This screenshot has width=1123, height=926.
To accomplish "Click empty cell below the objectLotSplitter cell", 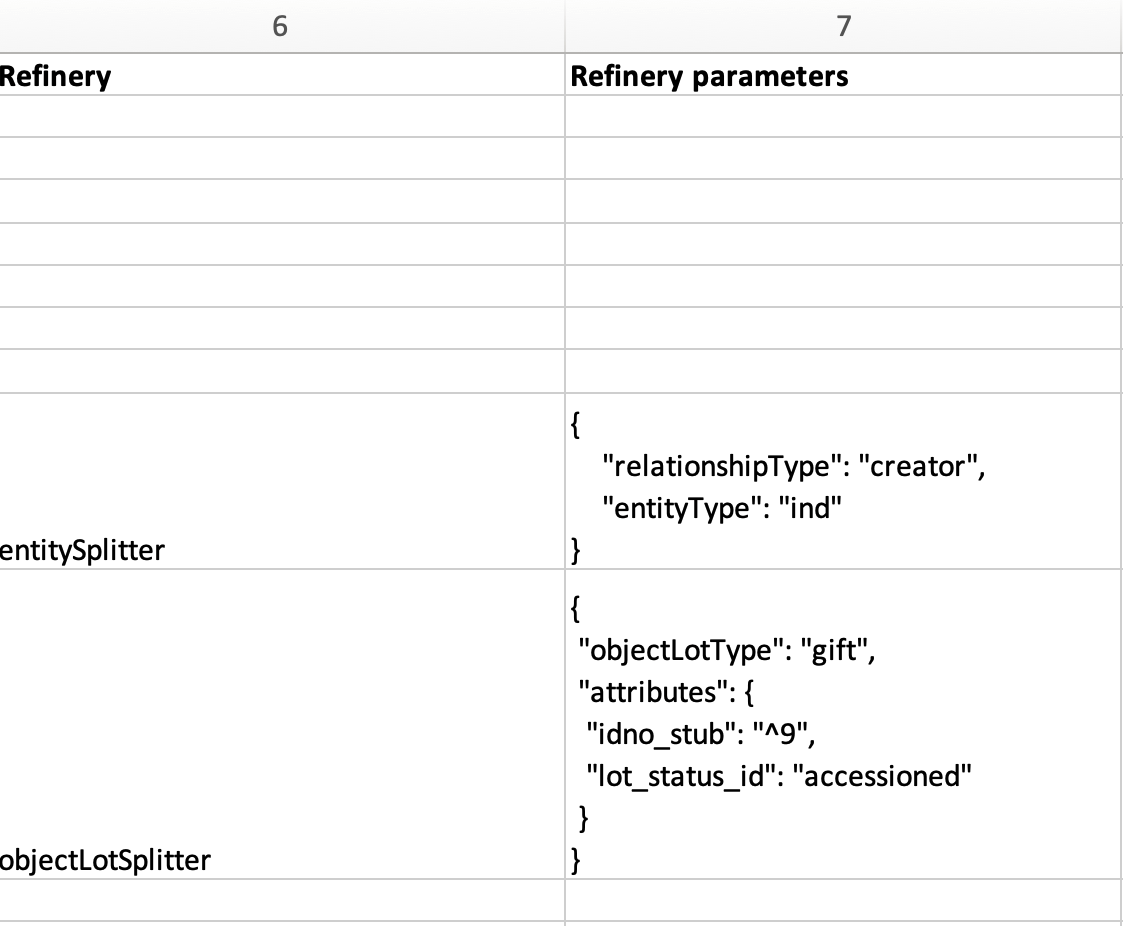I will (280, 901).
